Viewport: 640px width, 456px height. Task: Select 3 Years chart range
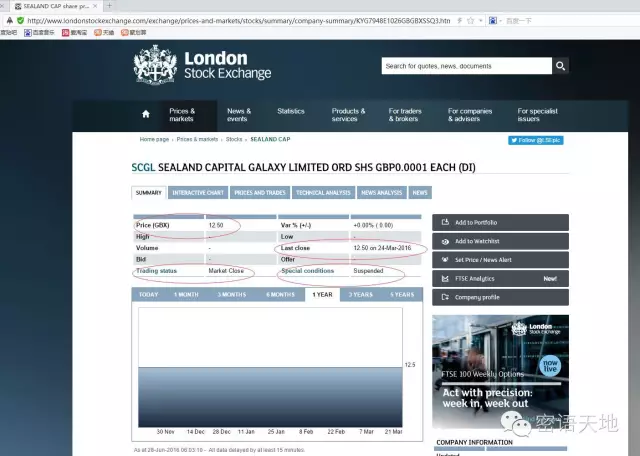click(x=361, y=294)
